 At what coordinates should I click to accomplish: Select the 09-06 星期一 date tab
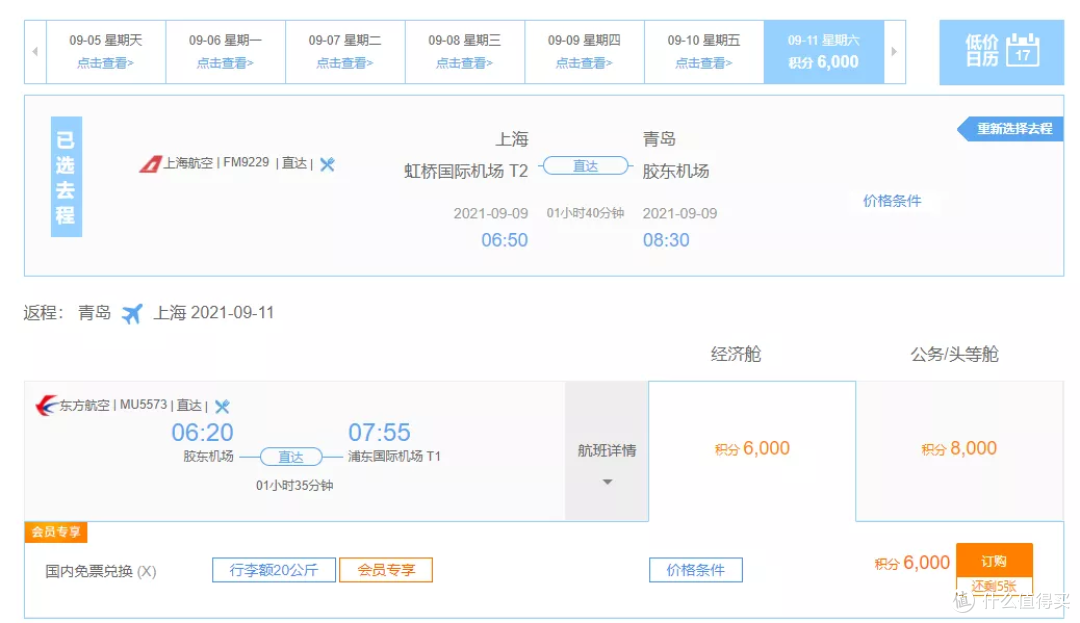click(x=226, y=52)
